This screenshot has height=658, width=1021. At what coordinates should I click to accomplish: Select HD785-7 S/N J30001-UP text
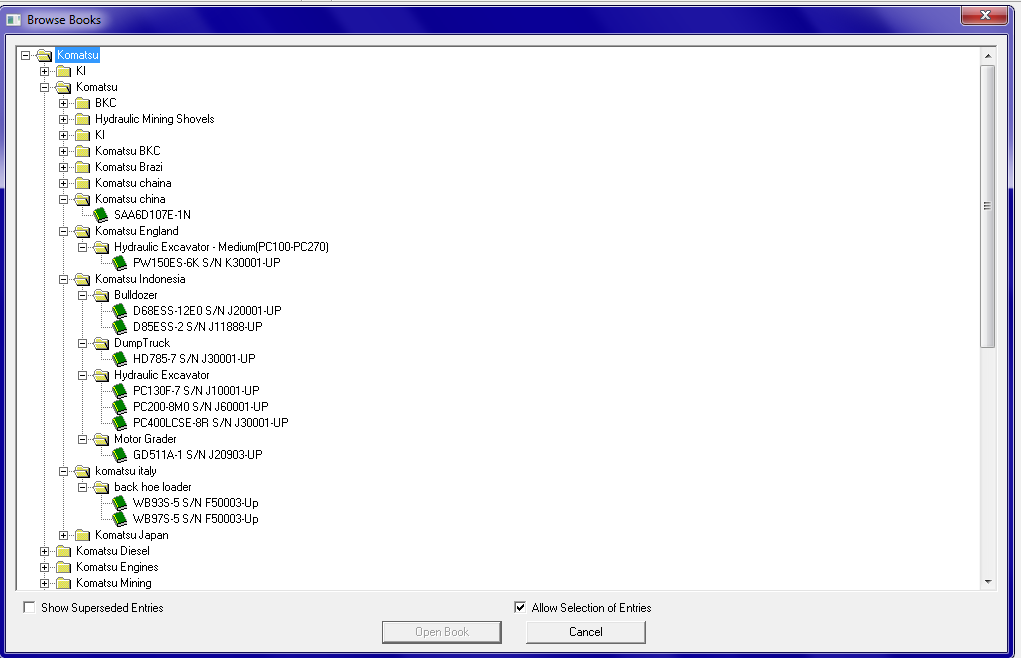point(194,359)
